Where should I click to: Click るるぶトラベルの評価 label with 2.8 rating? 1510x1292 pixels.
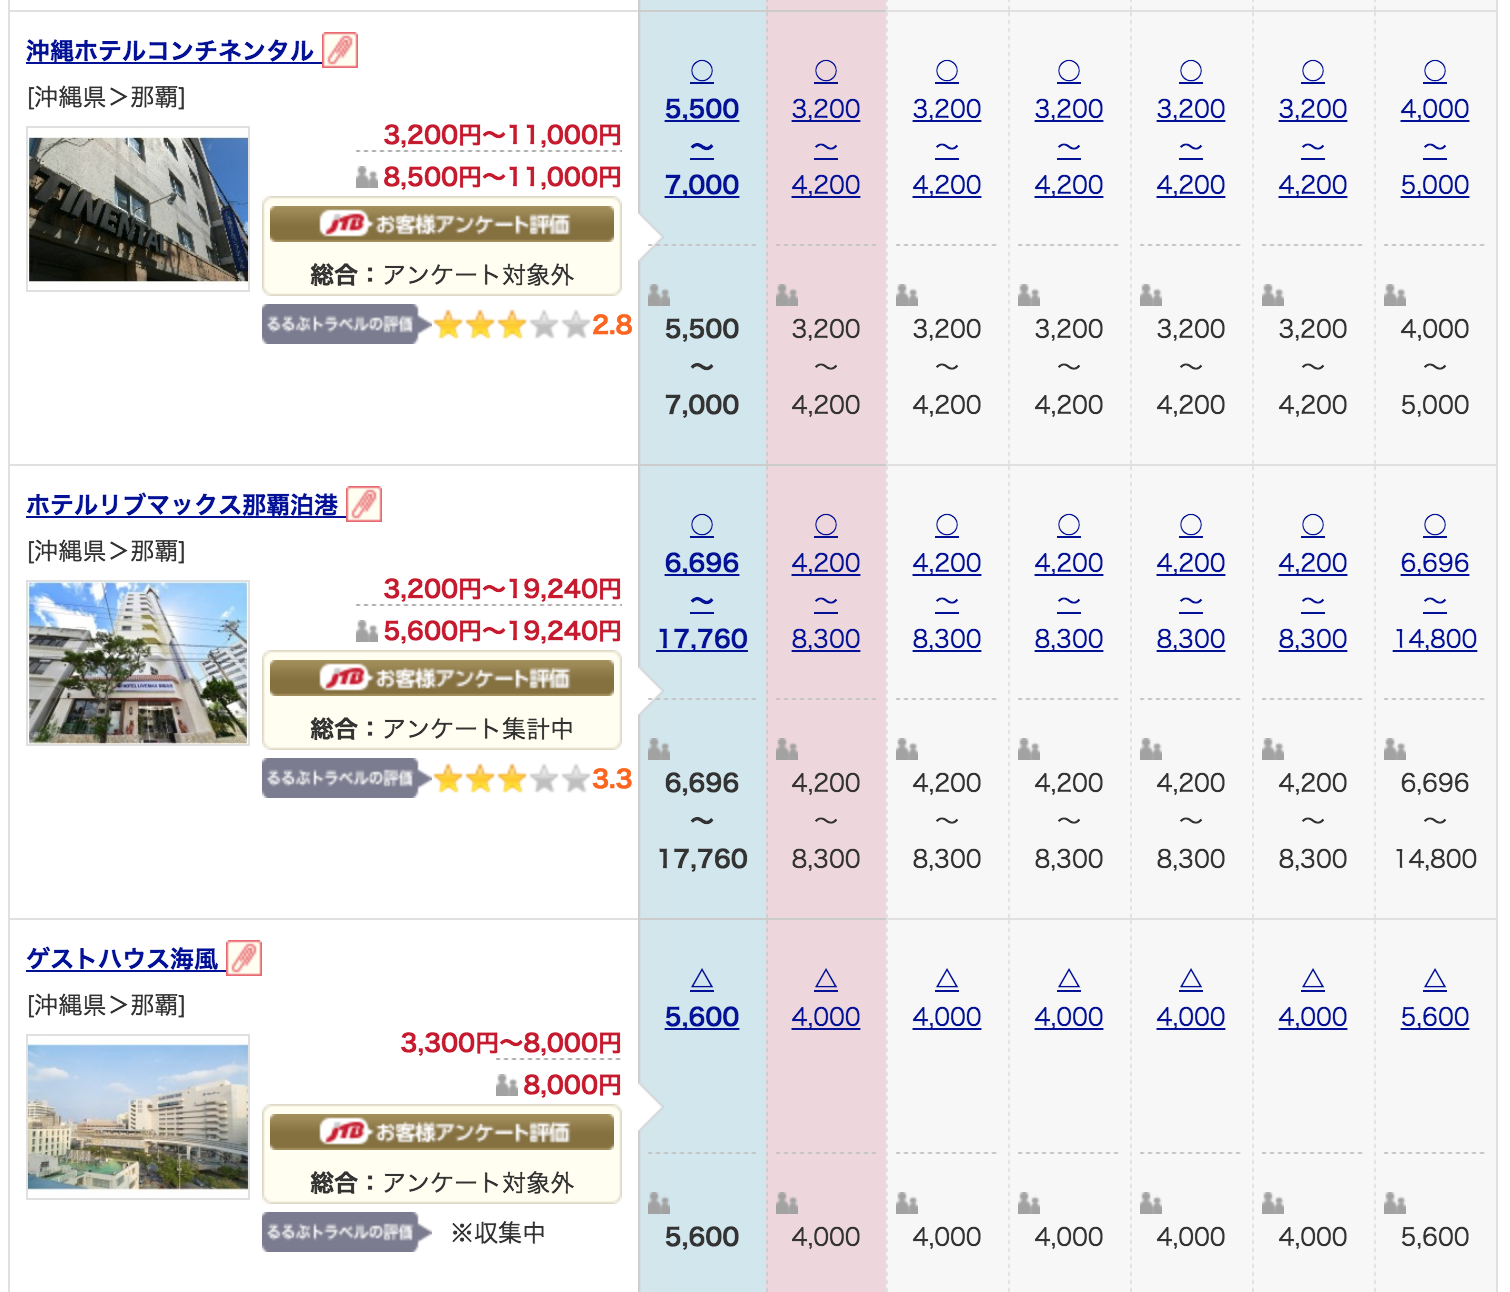(346, 324)
